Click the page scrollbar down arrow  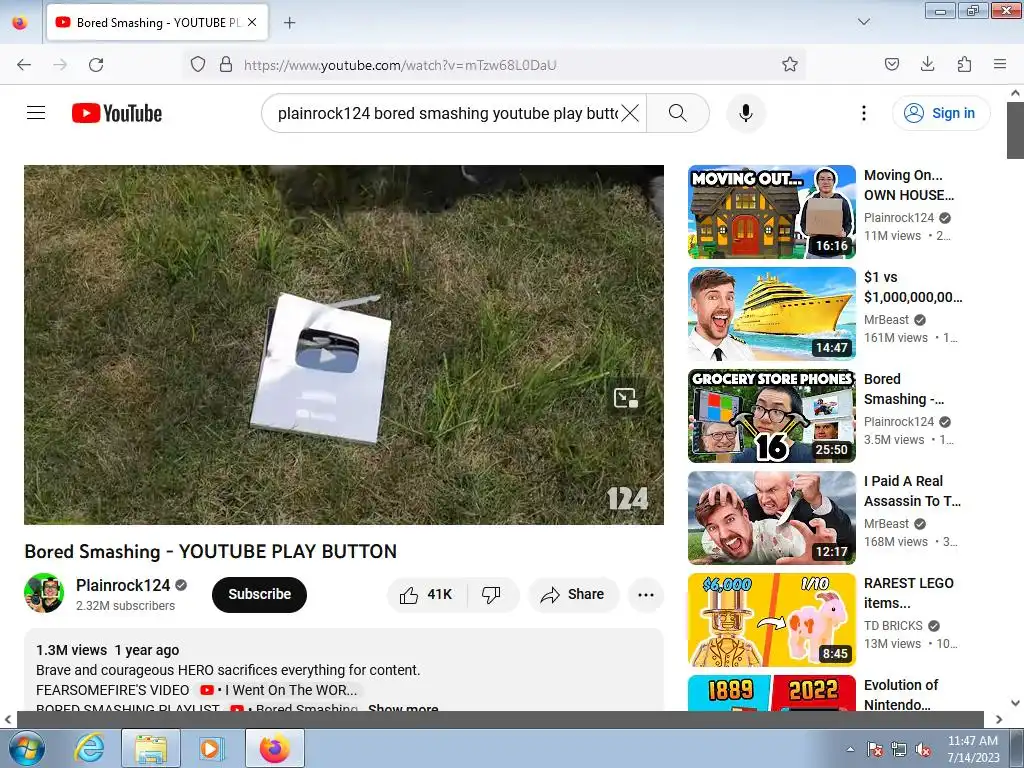tap(1015, 703)
